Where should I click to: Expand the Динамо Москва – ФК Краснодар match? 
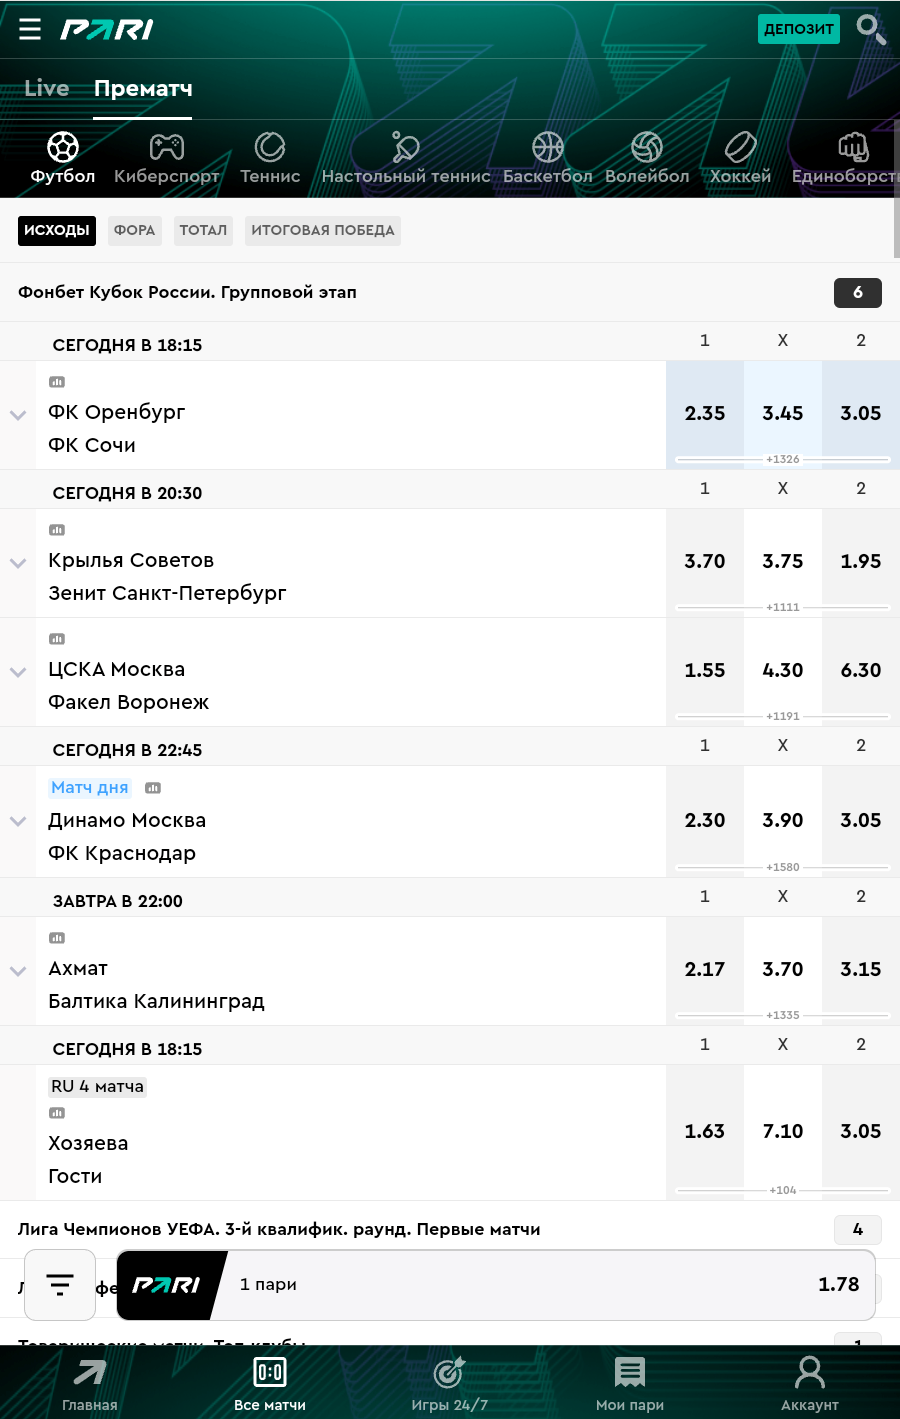(x=18, y=821)
